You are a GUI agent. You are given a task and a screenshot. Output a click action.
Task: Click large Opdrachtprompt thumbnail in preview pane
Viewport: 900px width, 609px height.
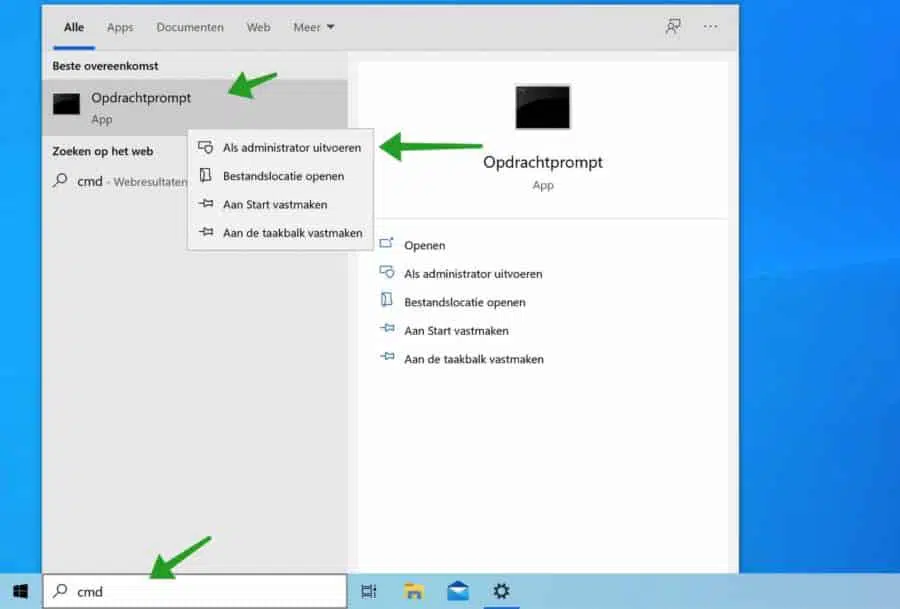[x=542, y=107]
